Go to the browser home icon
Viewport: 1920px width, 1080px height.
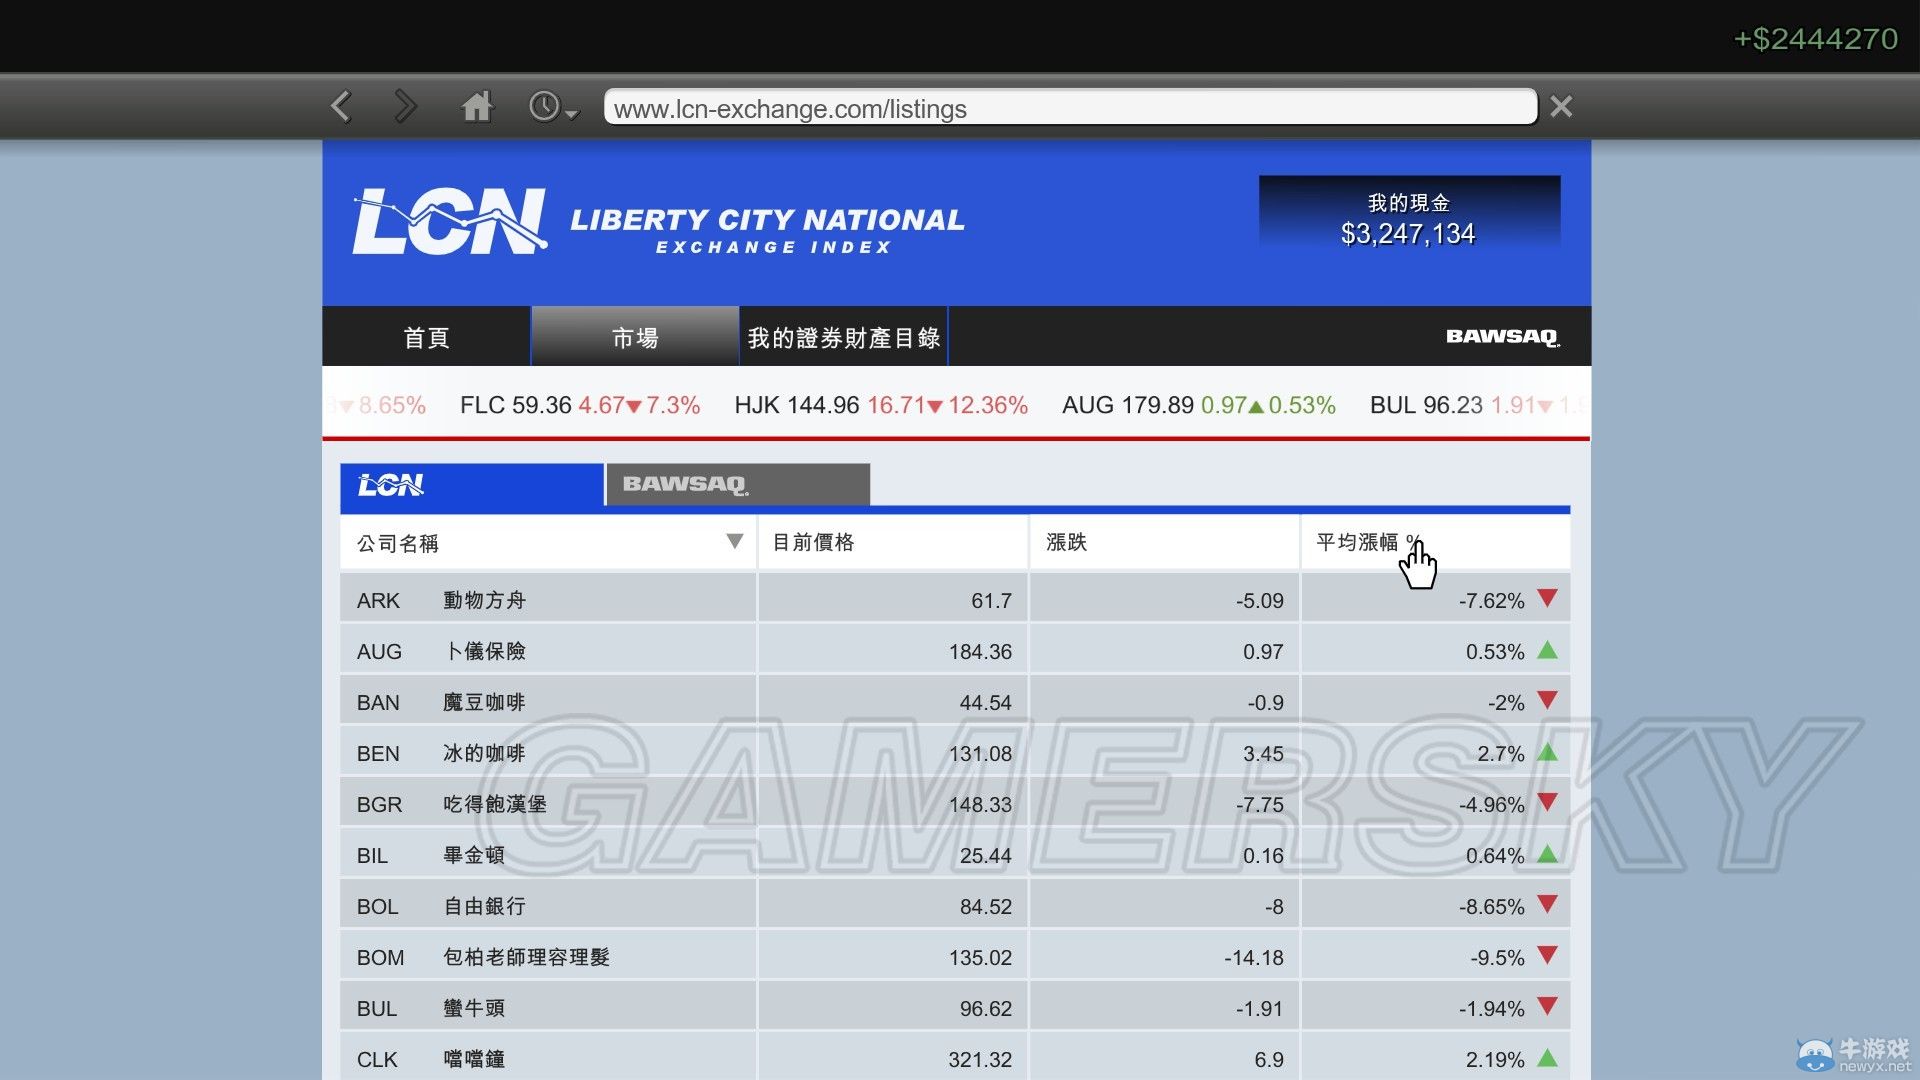[x=477, y=106]
